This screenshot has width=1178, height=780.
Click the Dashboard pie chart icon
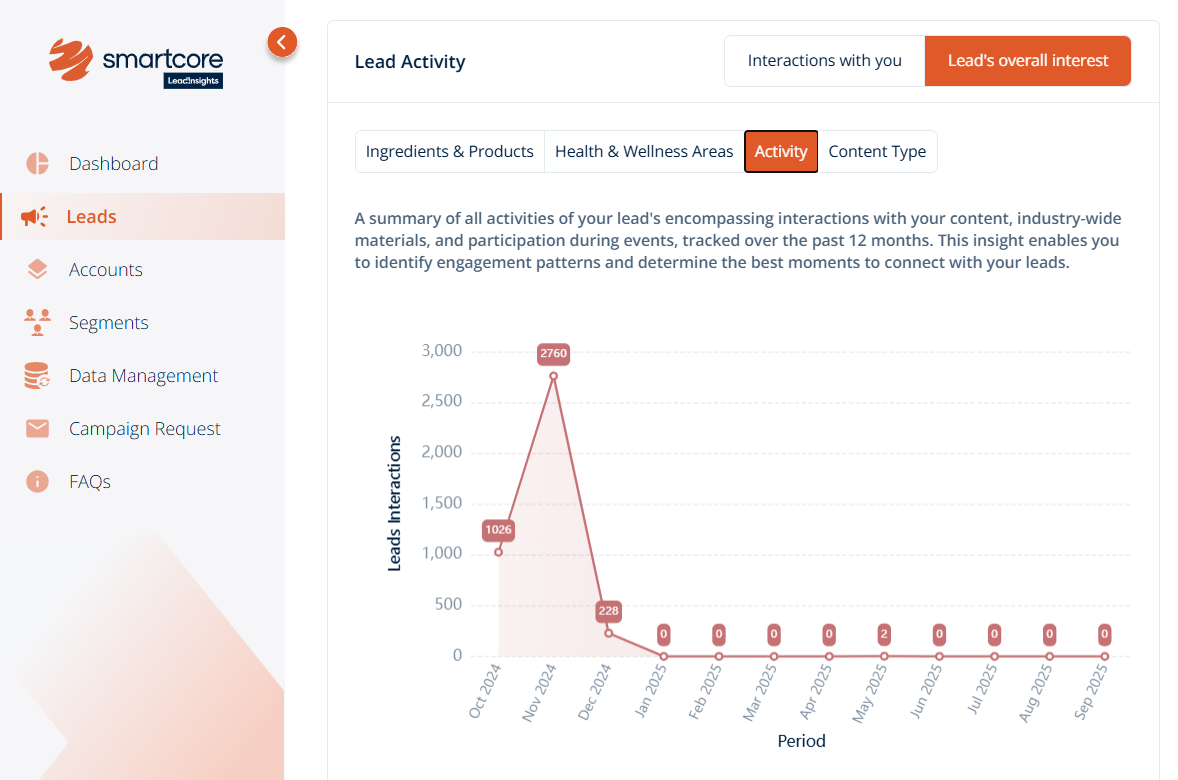point(37,164)
